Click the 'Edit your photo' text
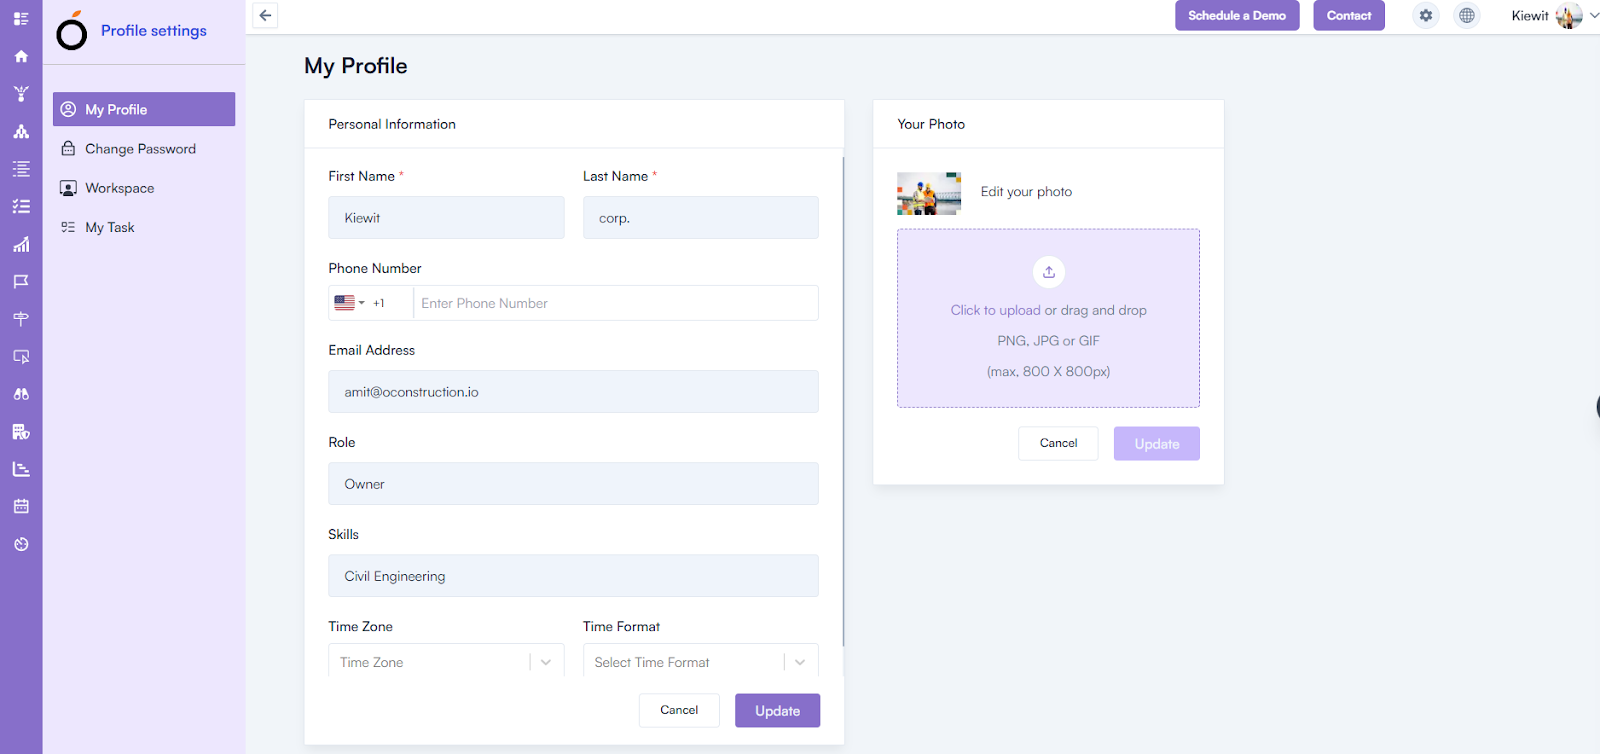The width and height of the screenshot is (1600, 754). pos(1026,192)
